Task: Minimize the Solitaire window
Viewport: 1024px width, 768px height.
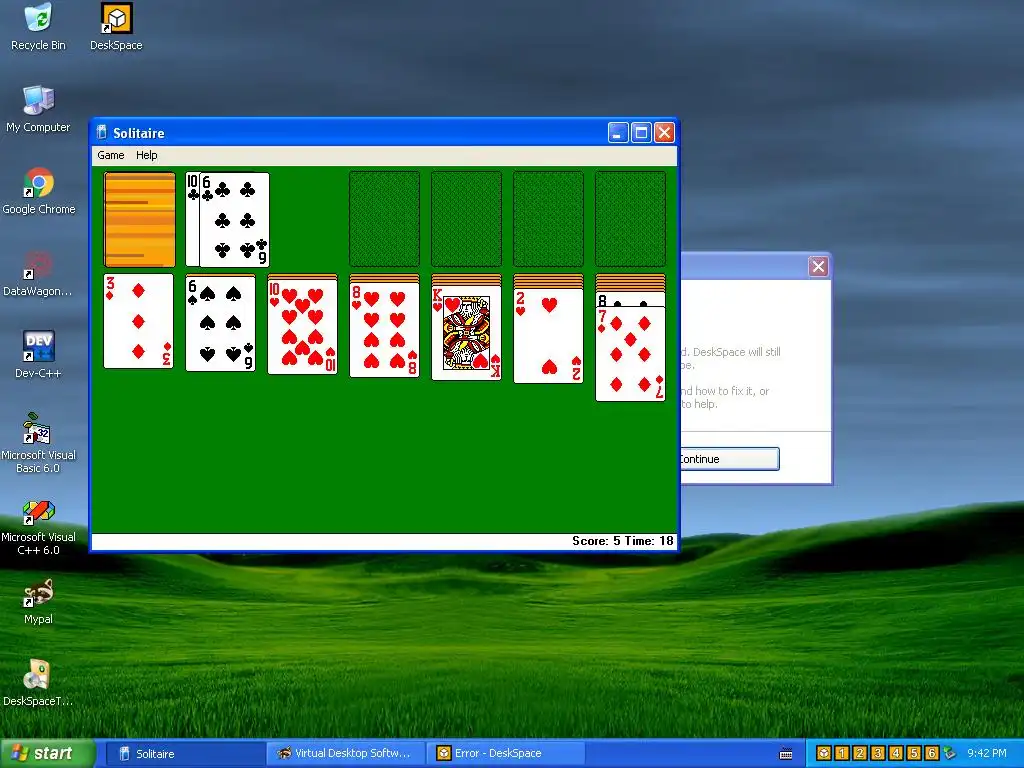Action: [618, 133]
